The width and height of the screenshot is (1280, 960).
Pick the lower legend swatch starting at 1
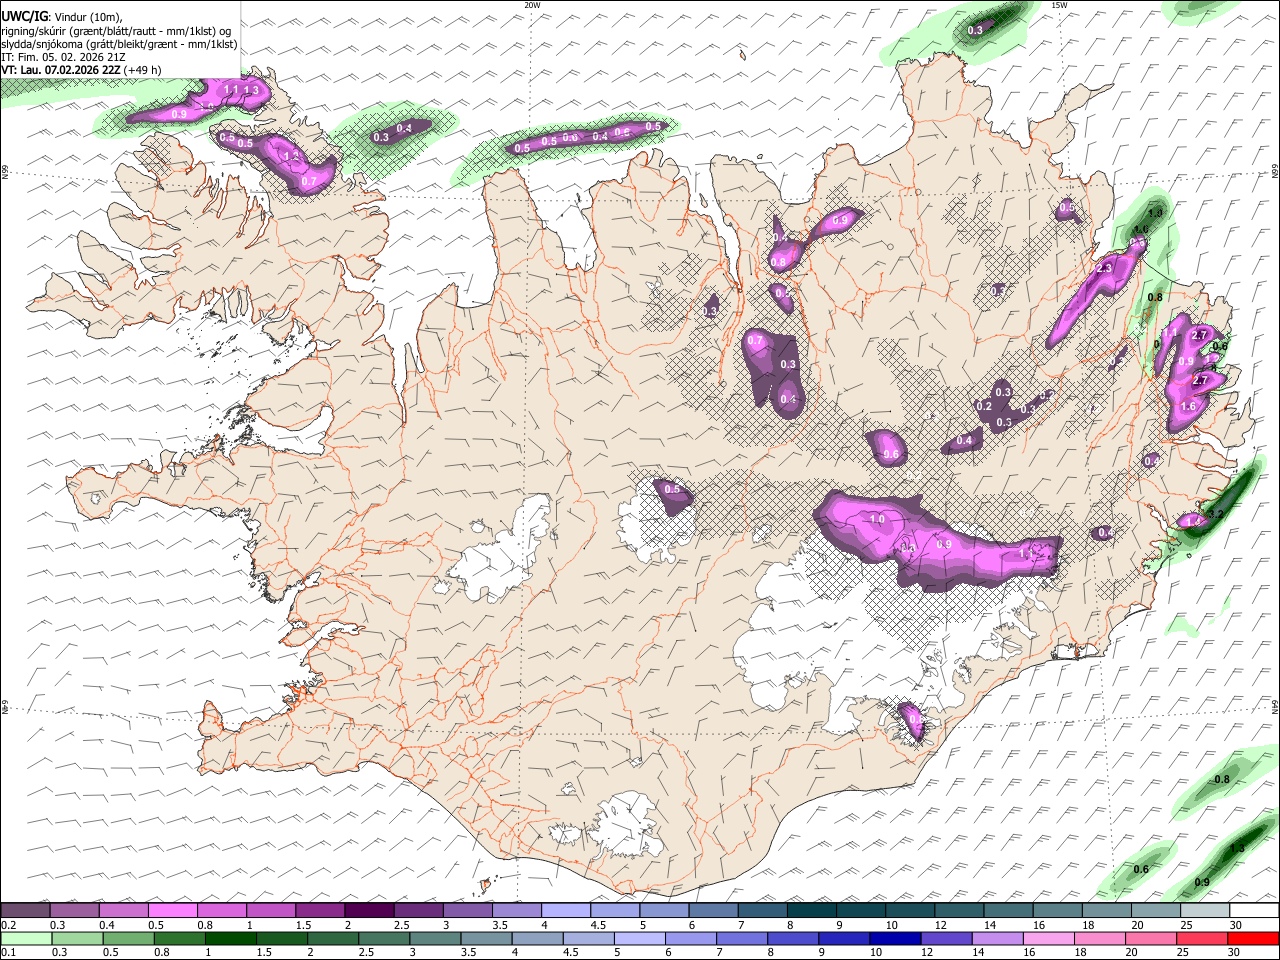(x=232, y=939)
